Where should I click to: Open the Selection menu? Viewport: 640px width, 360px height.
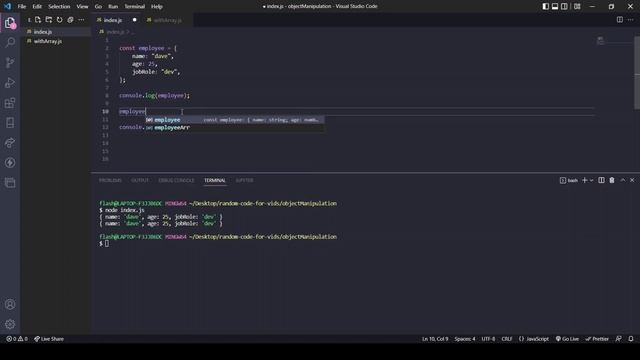pos(59,7)
